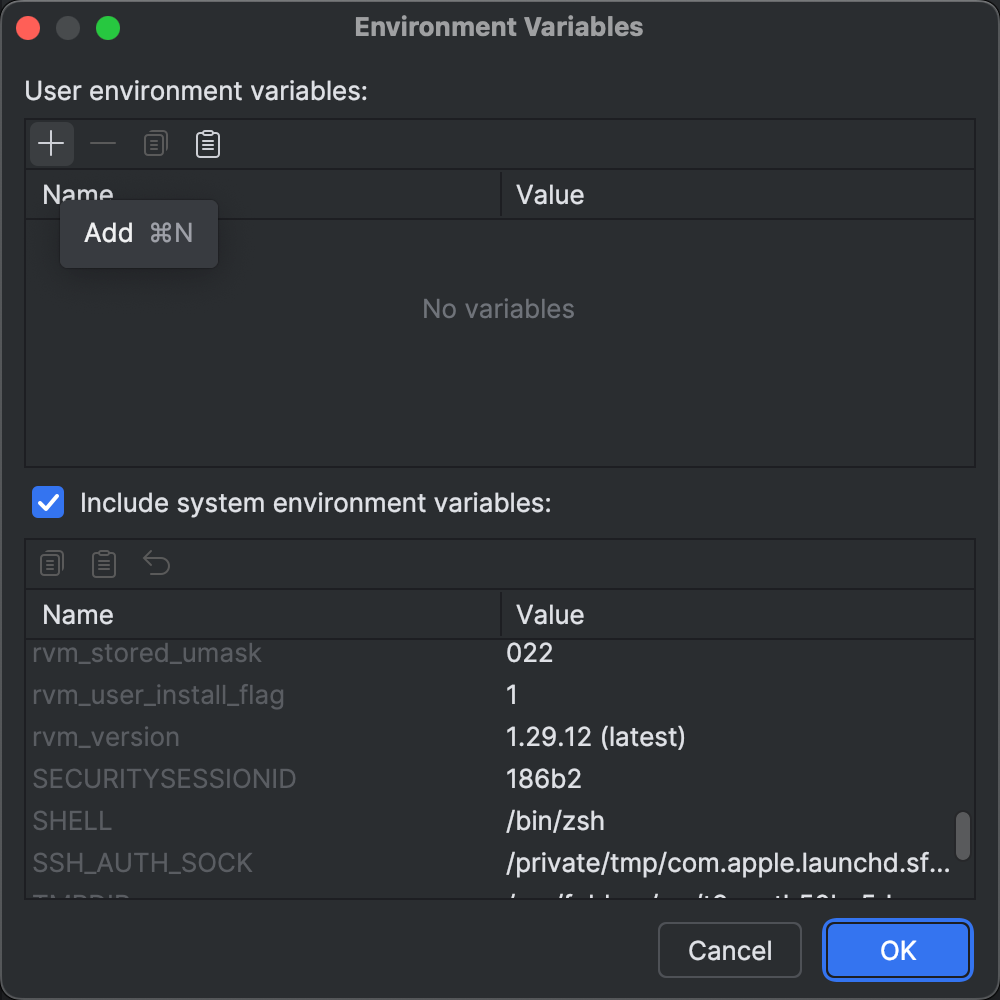
Task: Click the Copy icon above the user variables table
Action: point(155,143)
